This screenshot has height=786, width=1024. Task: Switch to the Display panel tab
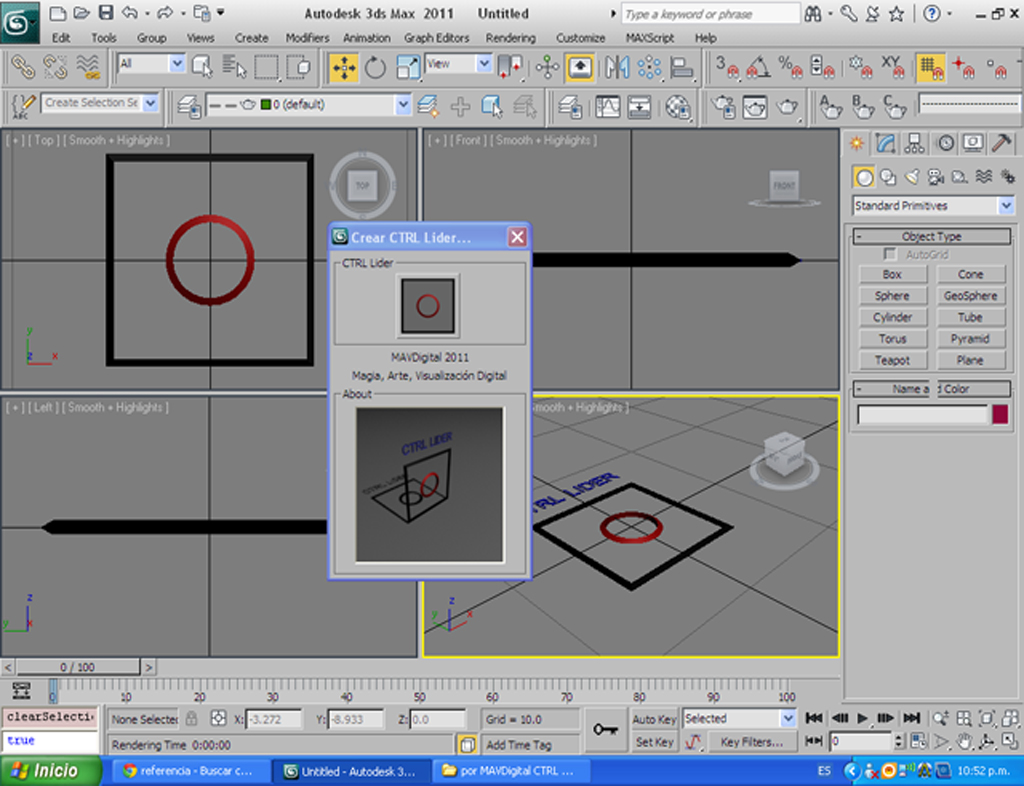973,143
